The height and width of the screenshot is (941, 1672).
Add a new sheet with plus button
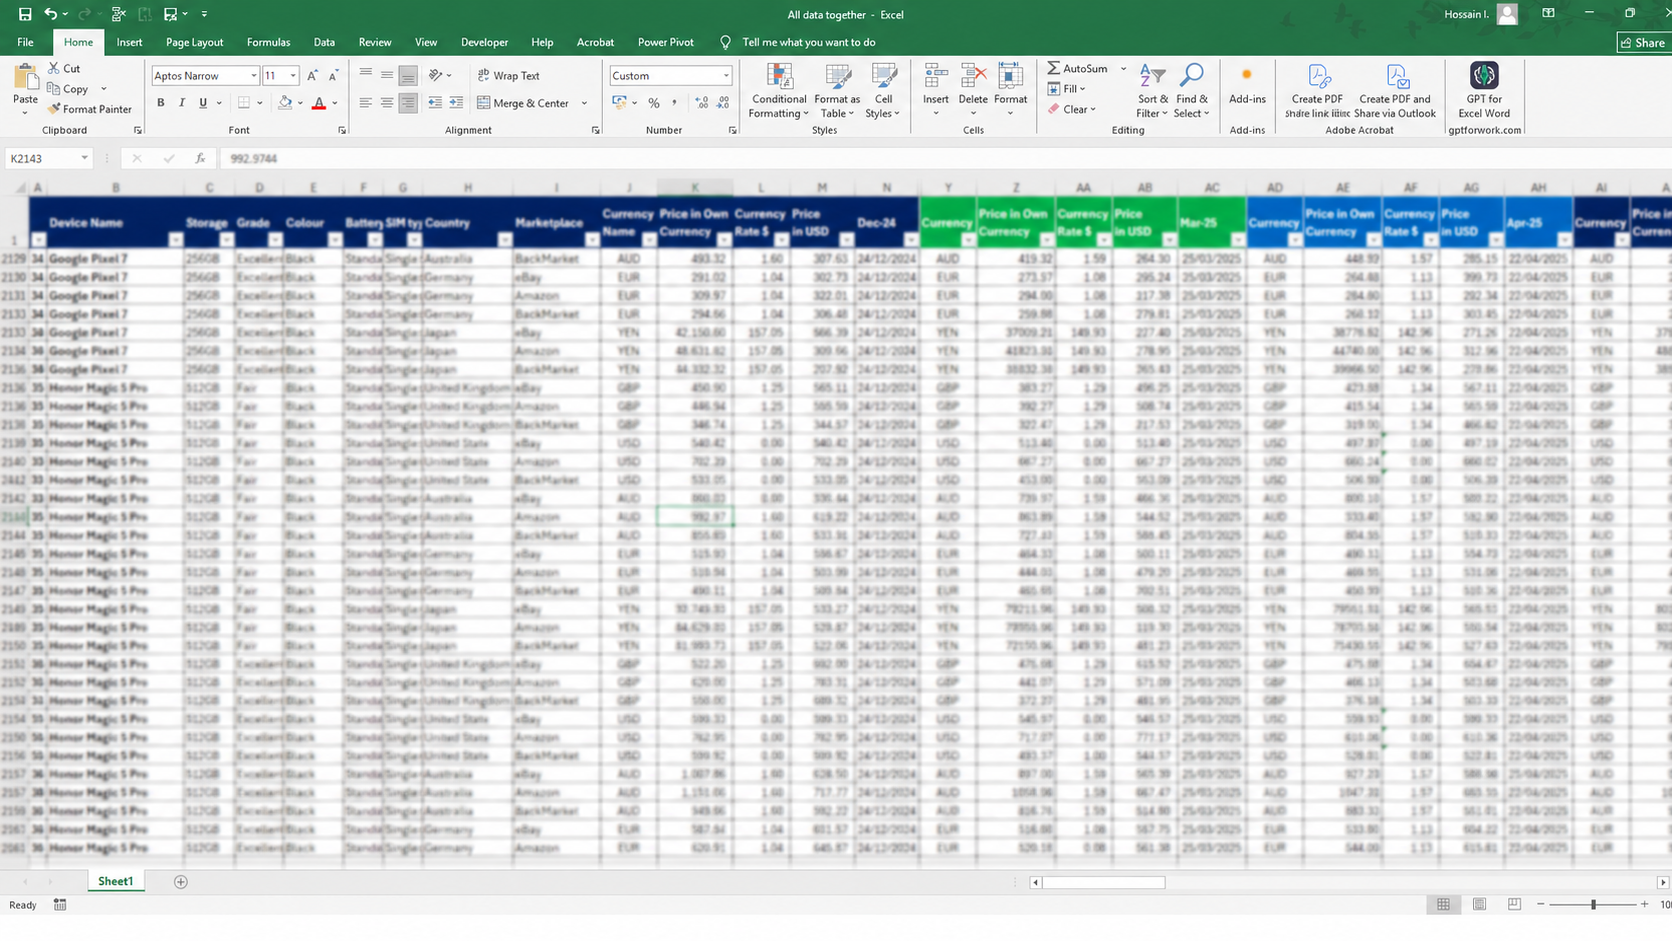(181, 882)
